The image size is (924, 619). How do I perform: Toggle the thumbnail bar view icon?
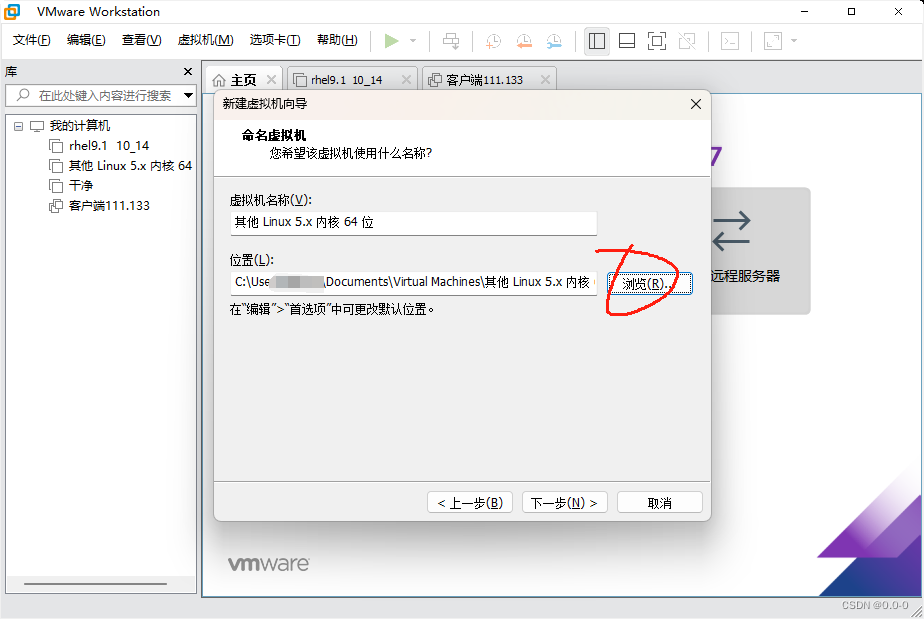pyautogui.click(x=627, y=41)
